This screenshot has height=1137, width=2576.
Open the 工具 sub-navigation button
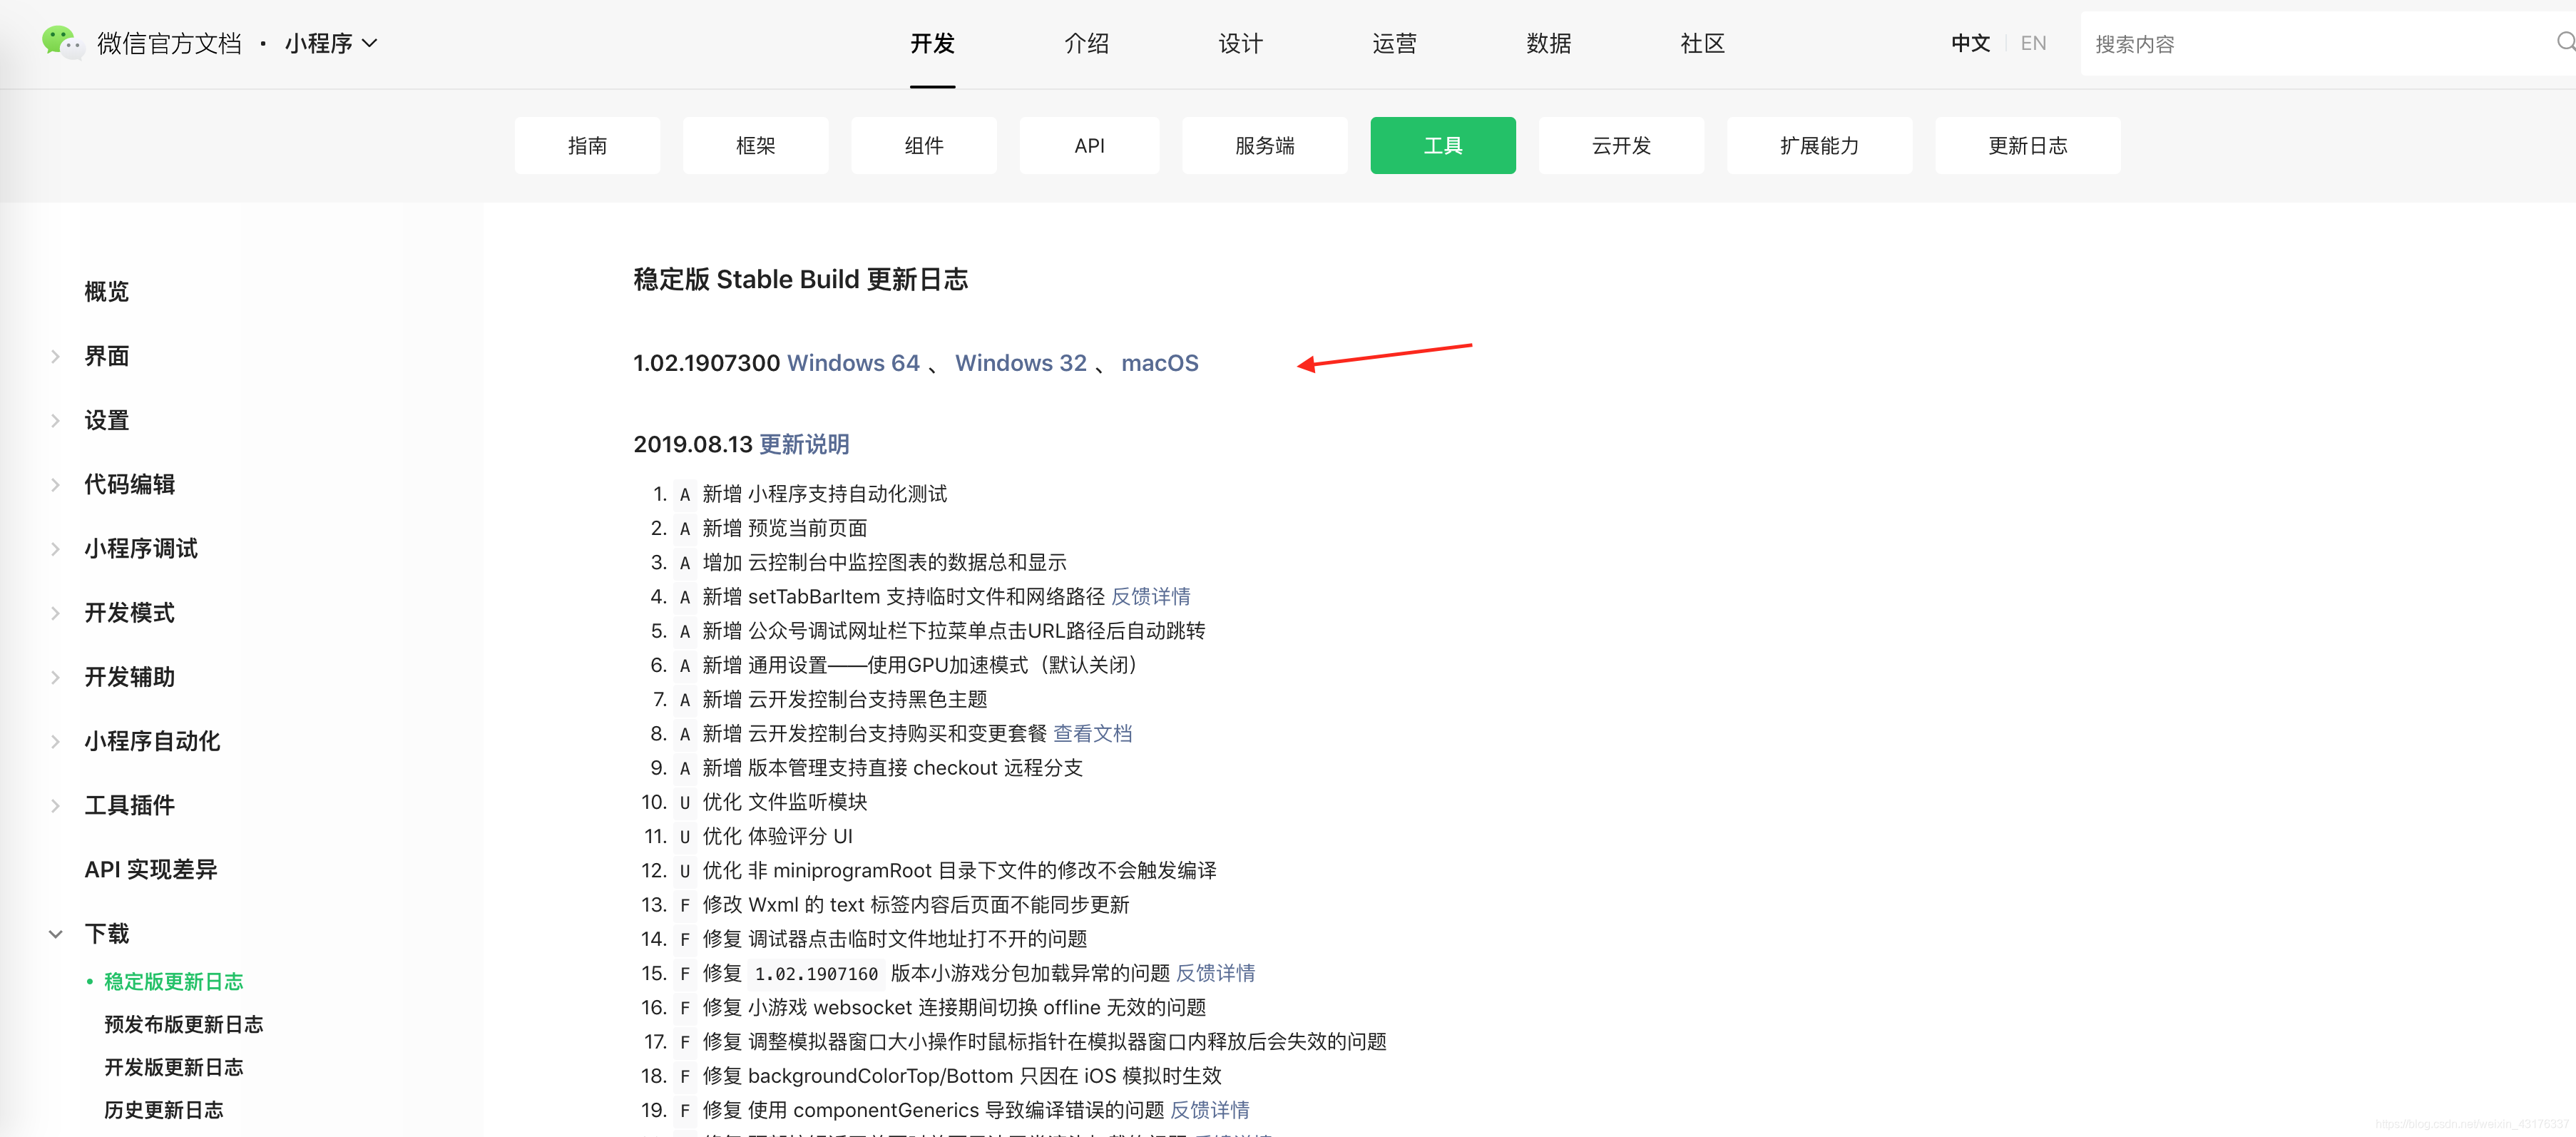(1442, 145)
